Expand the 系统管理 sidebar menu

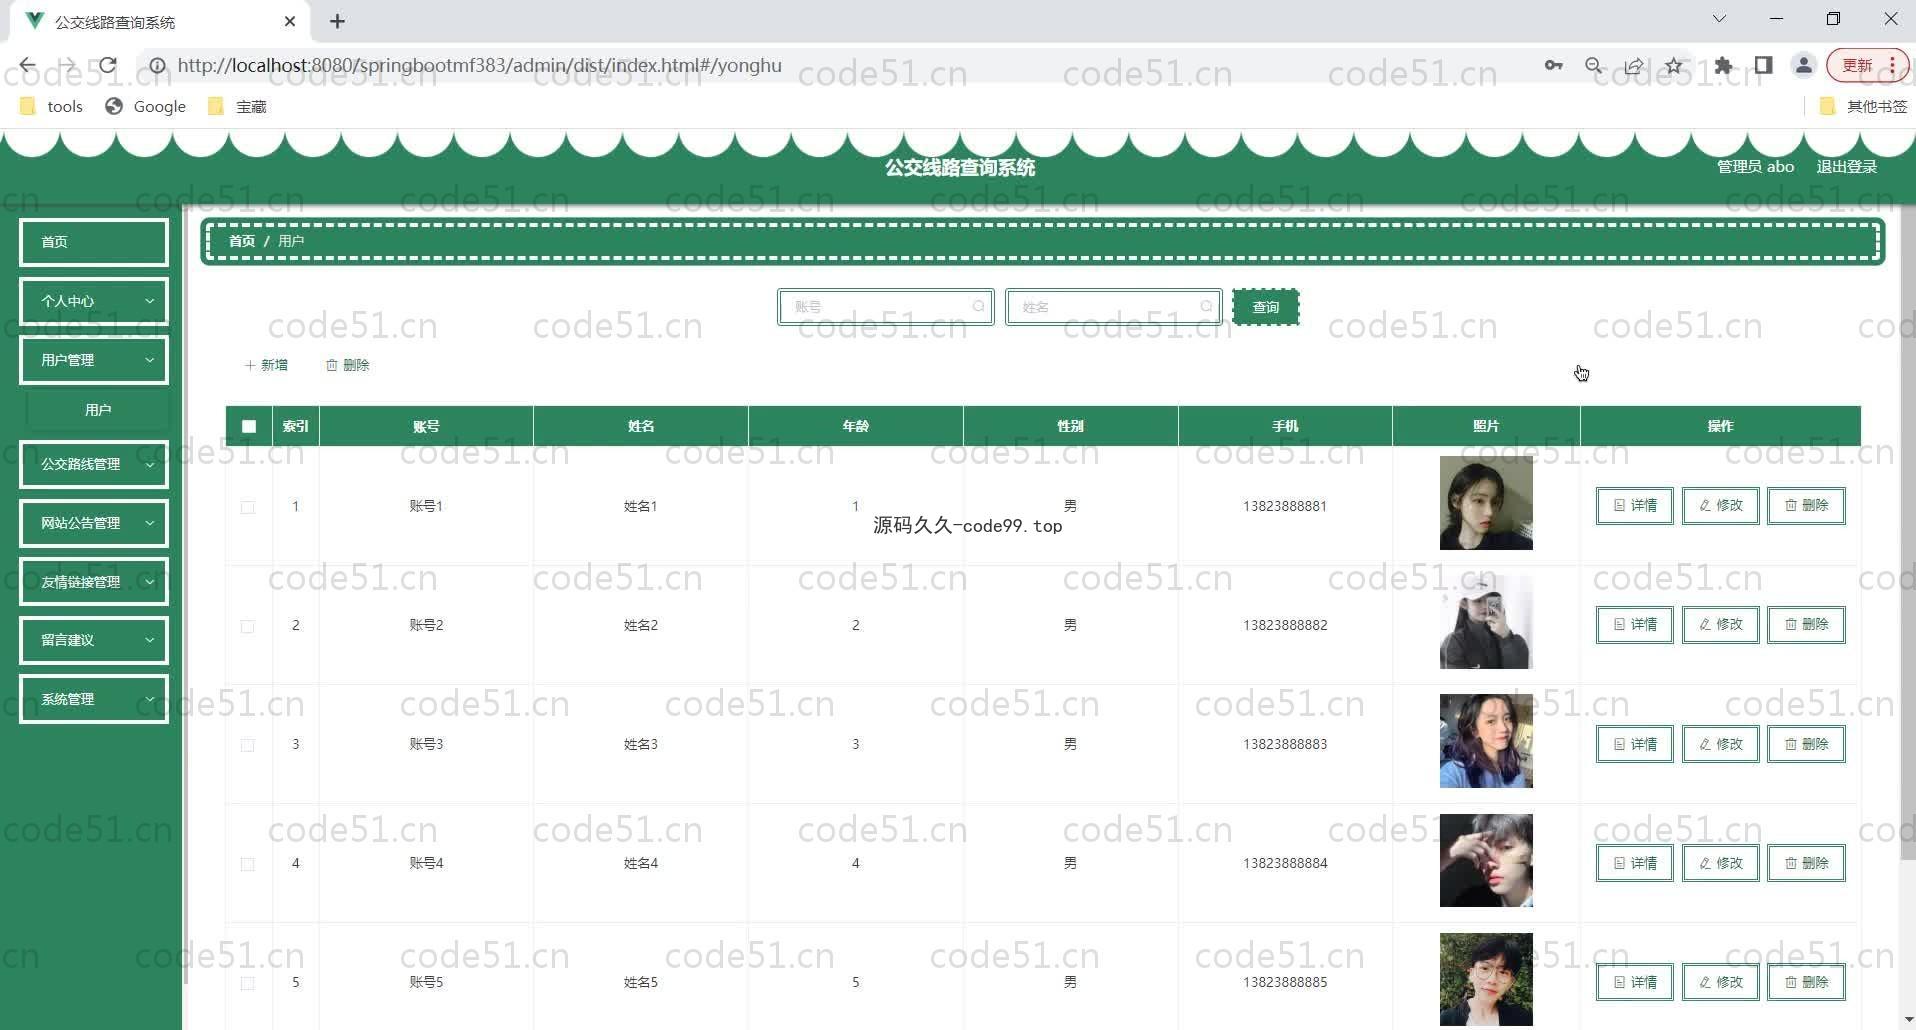94,699
